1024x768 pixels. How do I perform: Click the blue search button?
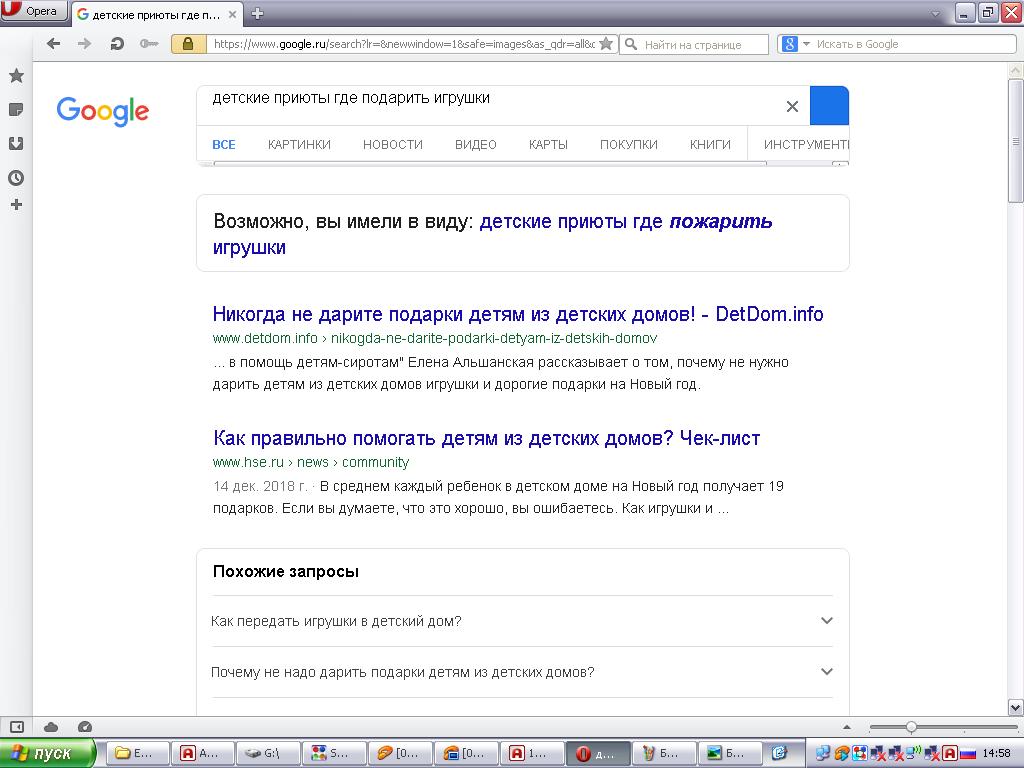(829, 105)
